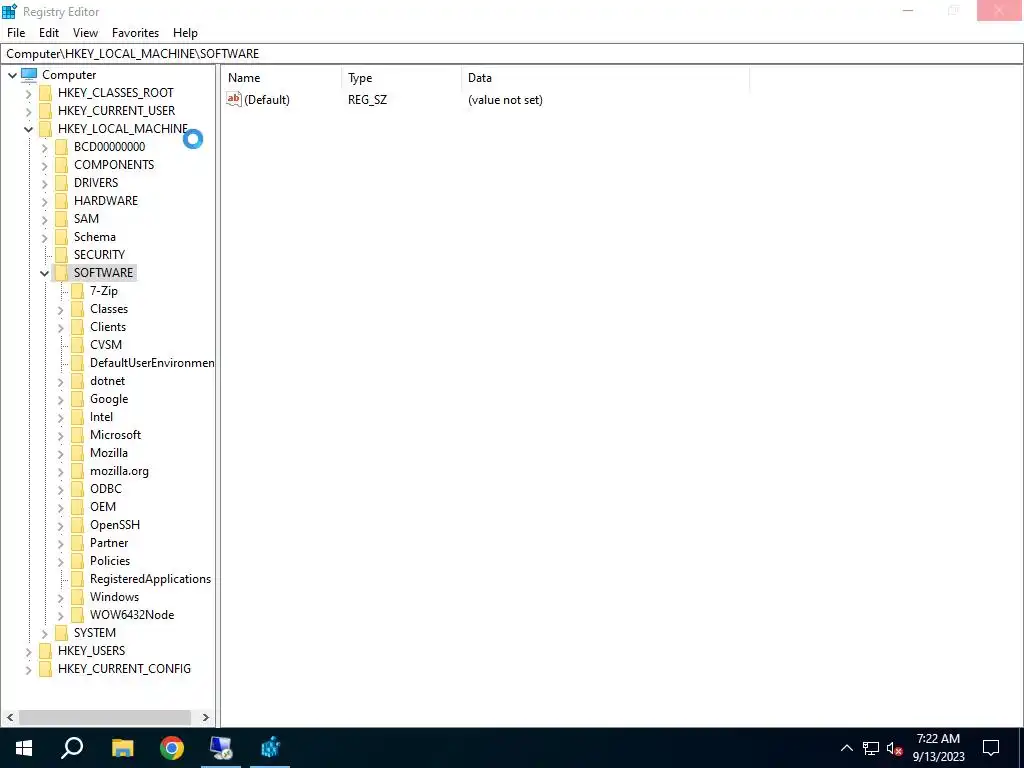The image size is (1024, 768).
Task: Click the folder icon beside CVSM
Action: tap(78, 345)
